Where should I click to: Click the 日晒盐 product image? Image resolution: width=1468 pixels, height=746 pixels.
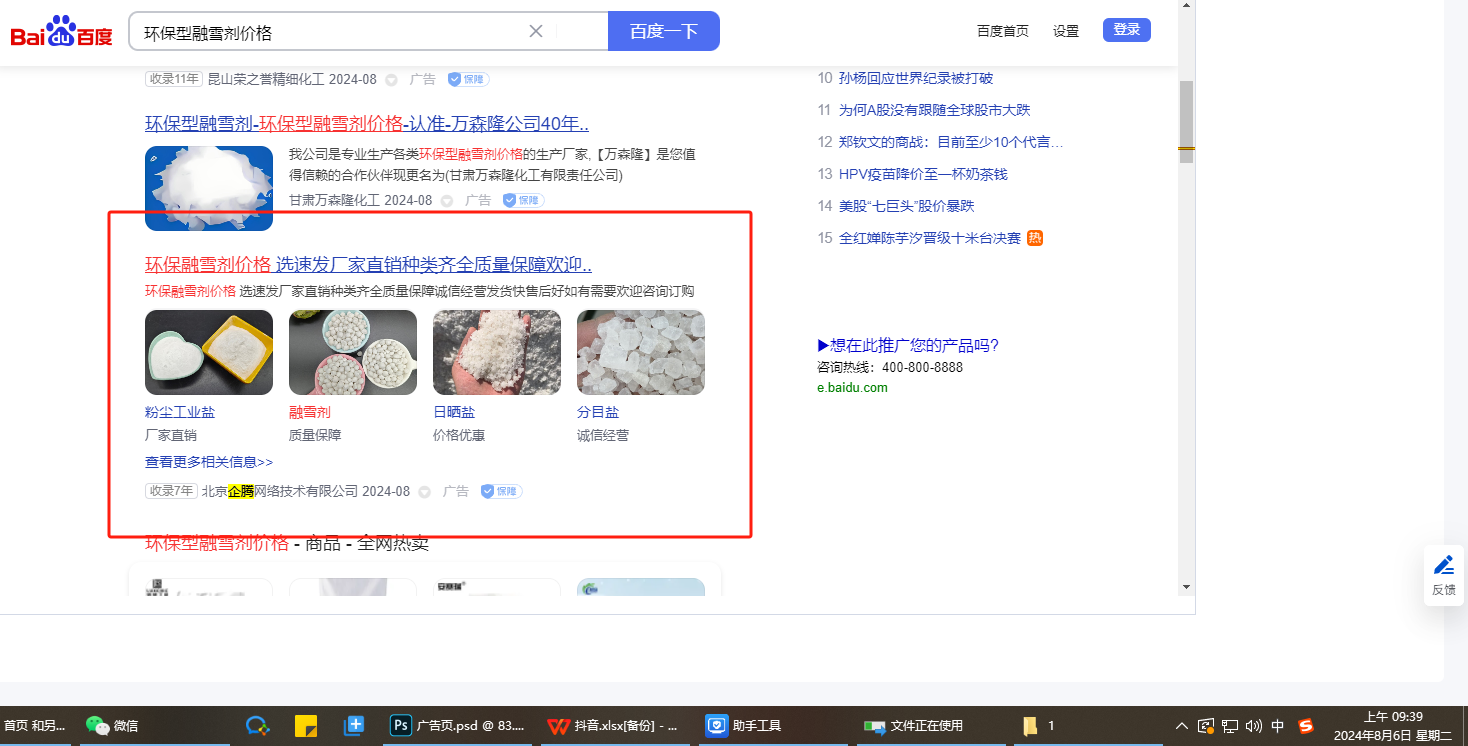click(497, 352)
